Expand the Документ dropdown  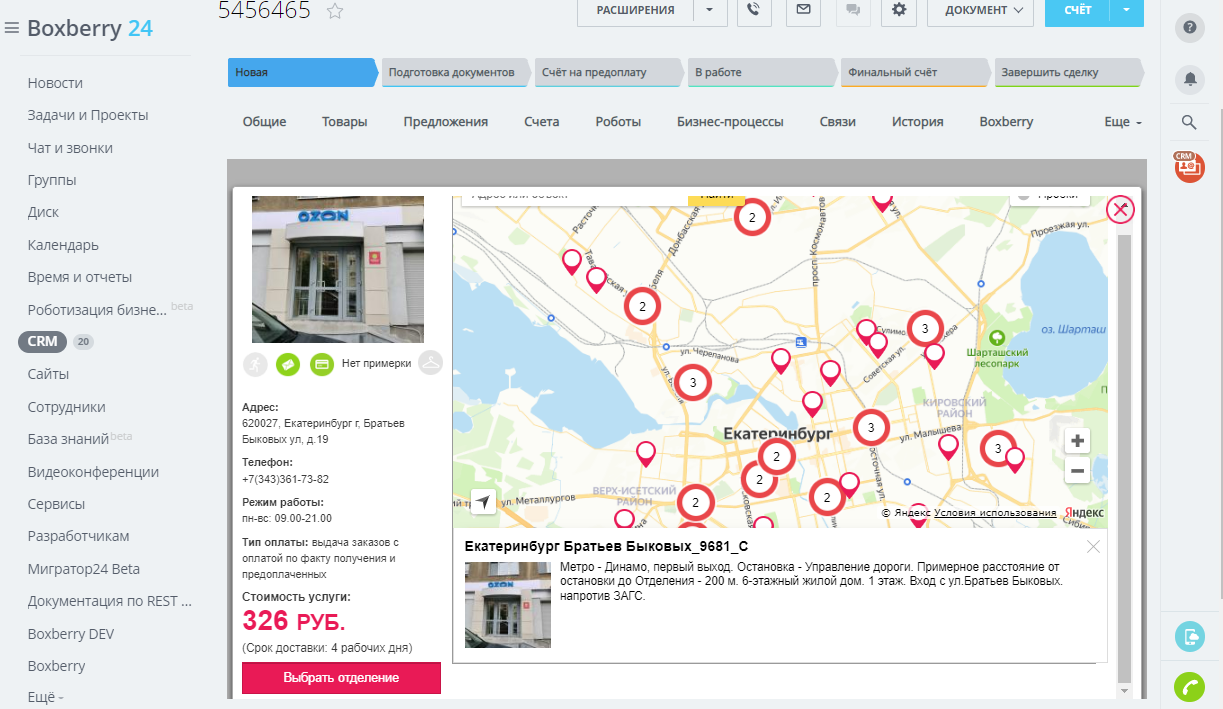click(x=979, y=10)
